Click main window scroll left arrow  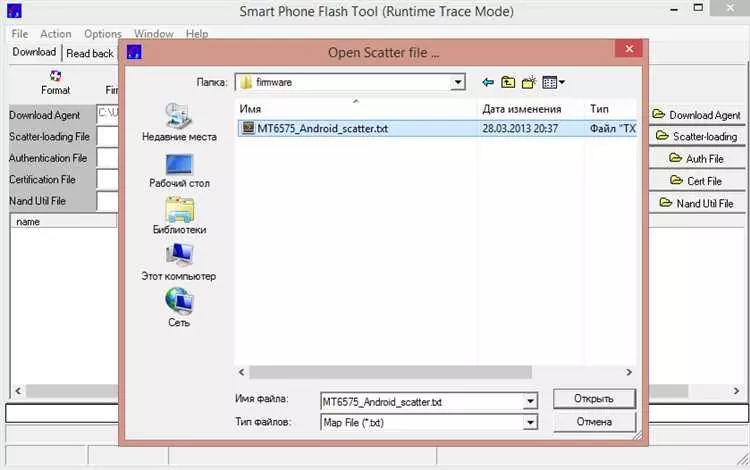click(x=18, y=391)
